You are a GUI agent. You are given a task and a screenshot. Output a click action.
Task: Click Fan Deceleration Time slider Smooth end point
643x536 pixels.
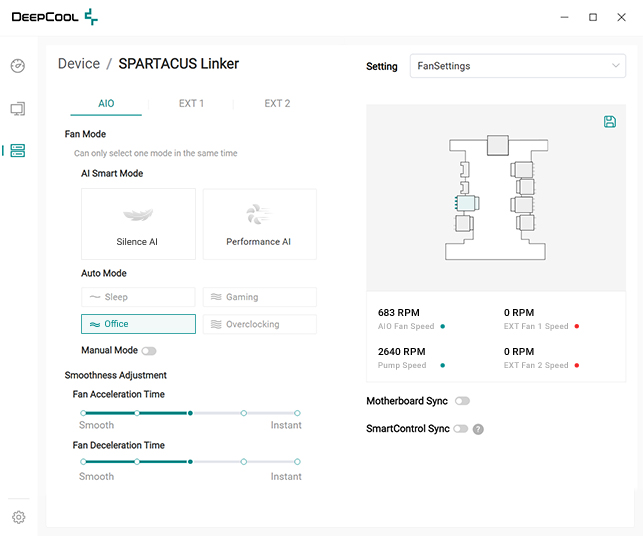pyautogui.click(x=83, y=462)
